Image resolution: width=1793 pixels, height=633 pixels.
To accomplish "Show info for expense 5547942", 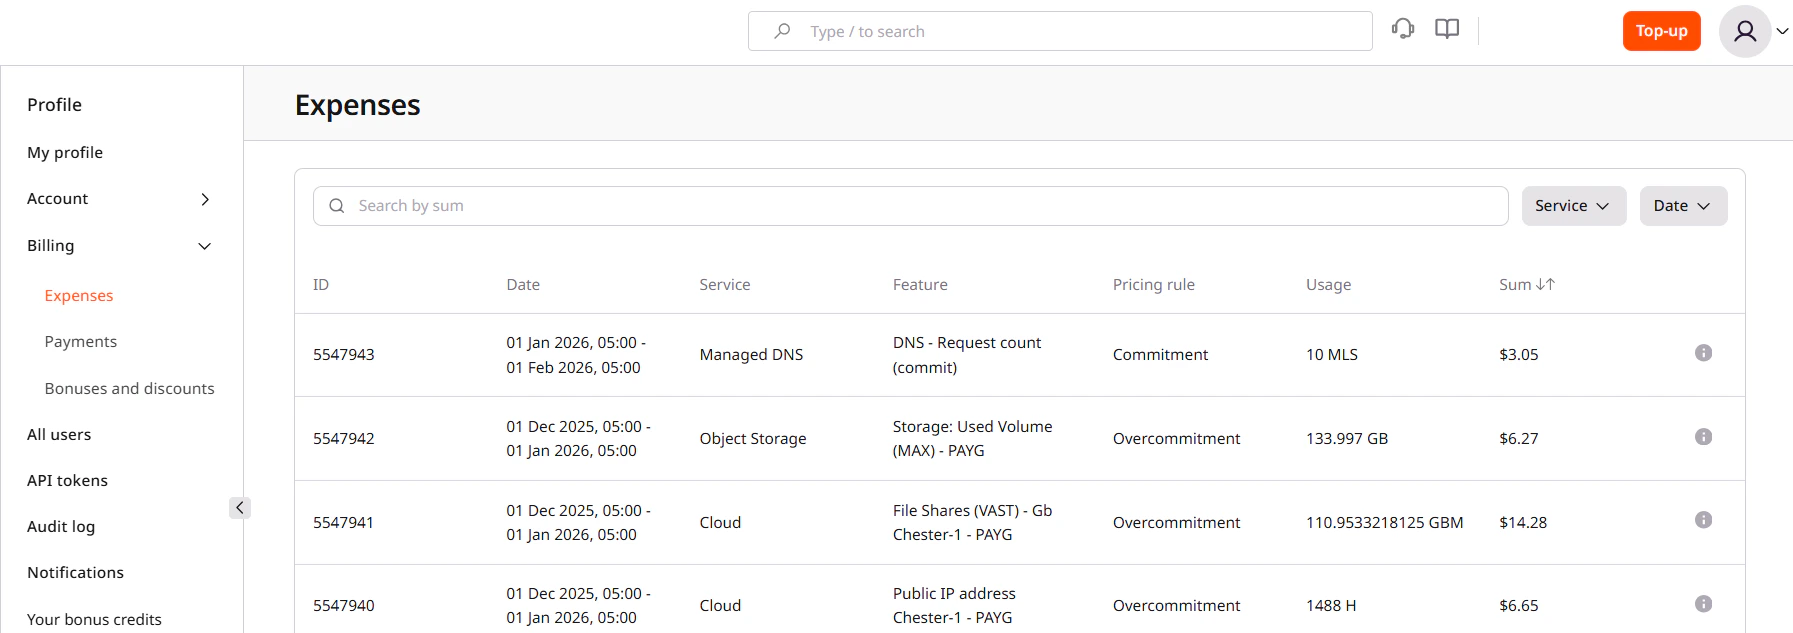I will (x=1703, y=437).
